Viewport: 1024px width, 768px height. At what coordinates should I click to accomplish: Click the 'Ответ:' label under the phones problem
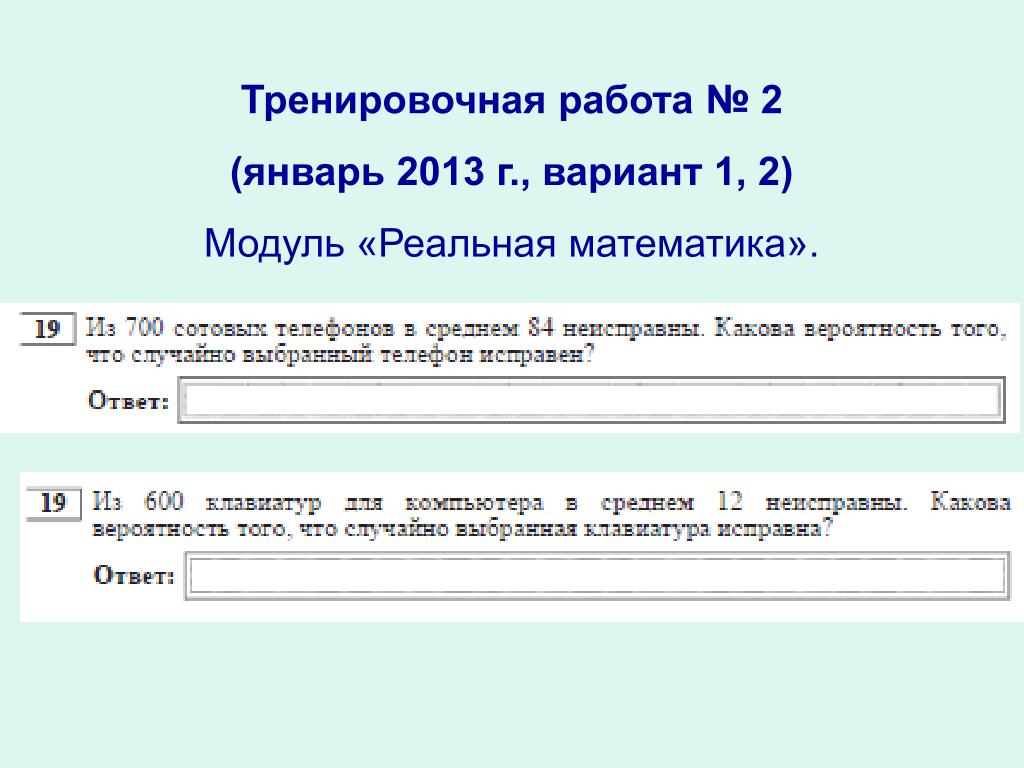[x=129, y=400]
